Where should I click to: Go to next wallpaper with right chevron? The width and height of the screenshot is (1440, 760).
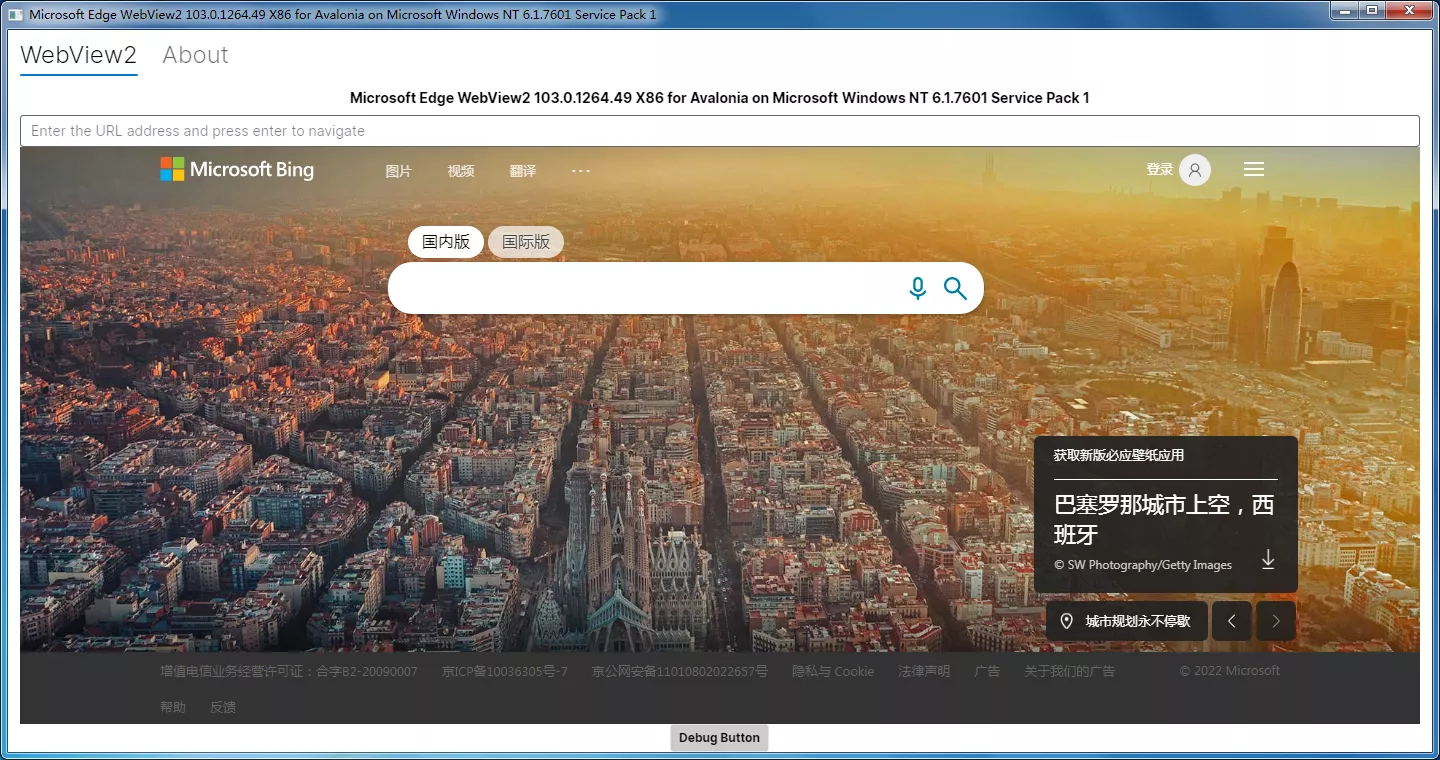[x=1276, y=621]
